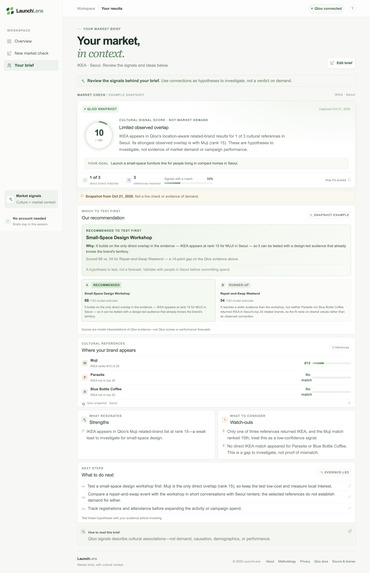The width and height of the screenshot is (370, 573).
Task: Click the Overview grid icon
Action: coord(9,41)
